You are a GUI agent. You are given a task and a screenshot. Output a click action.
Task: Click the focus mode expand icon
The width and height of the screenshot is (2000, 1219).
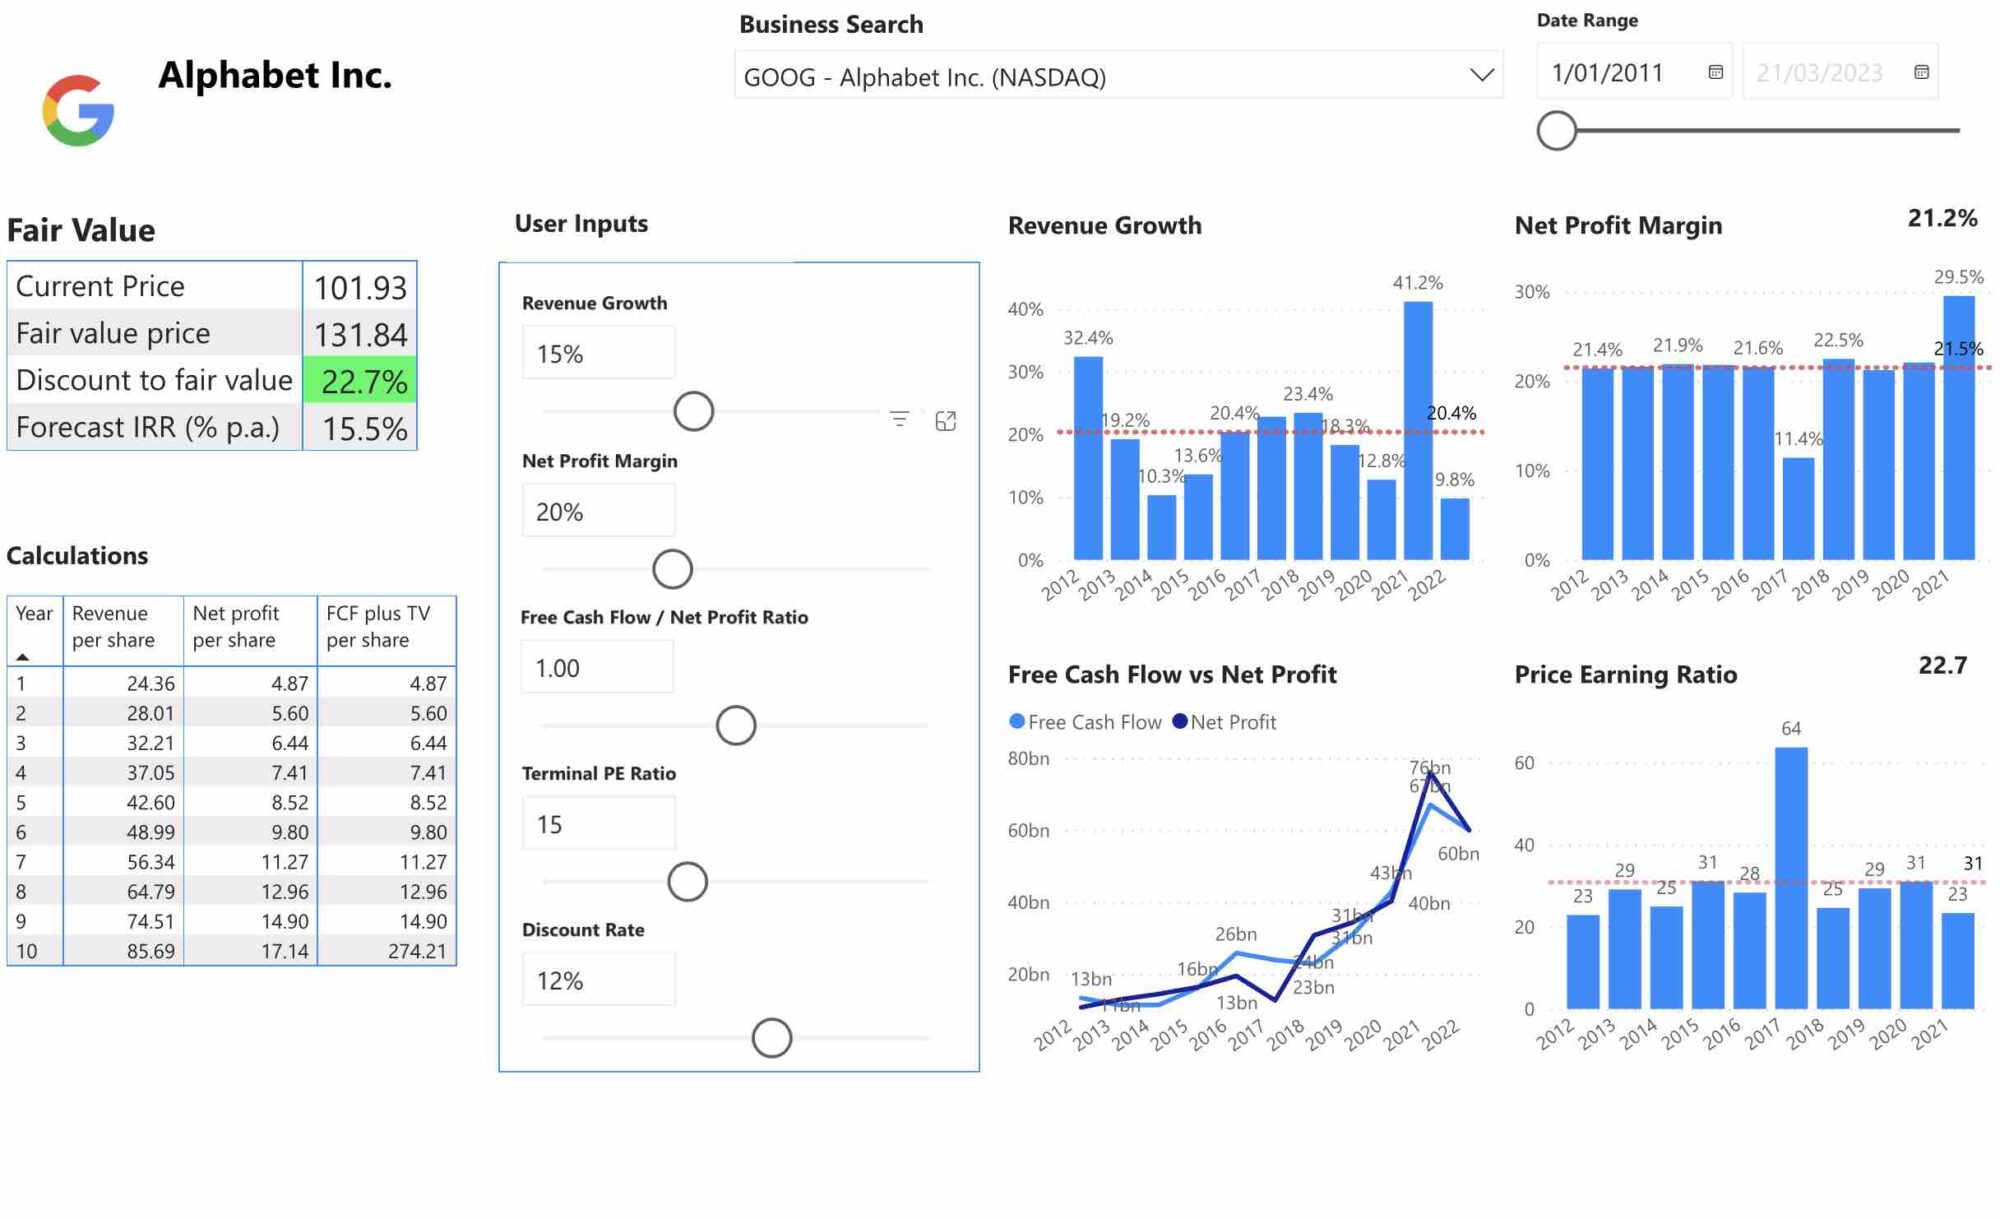tap(945, 421)
